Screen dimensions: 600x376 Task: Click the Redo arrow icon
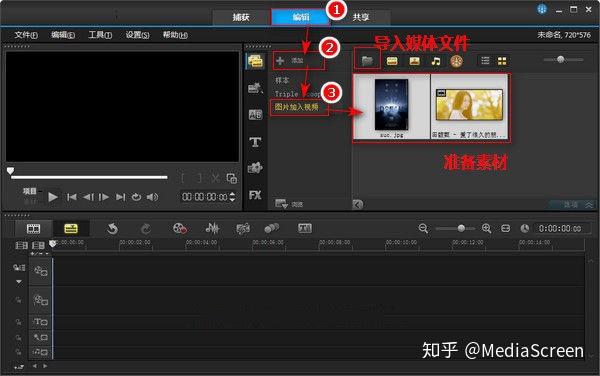(145, 229)
